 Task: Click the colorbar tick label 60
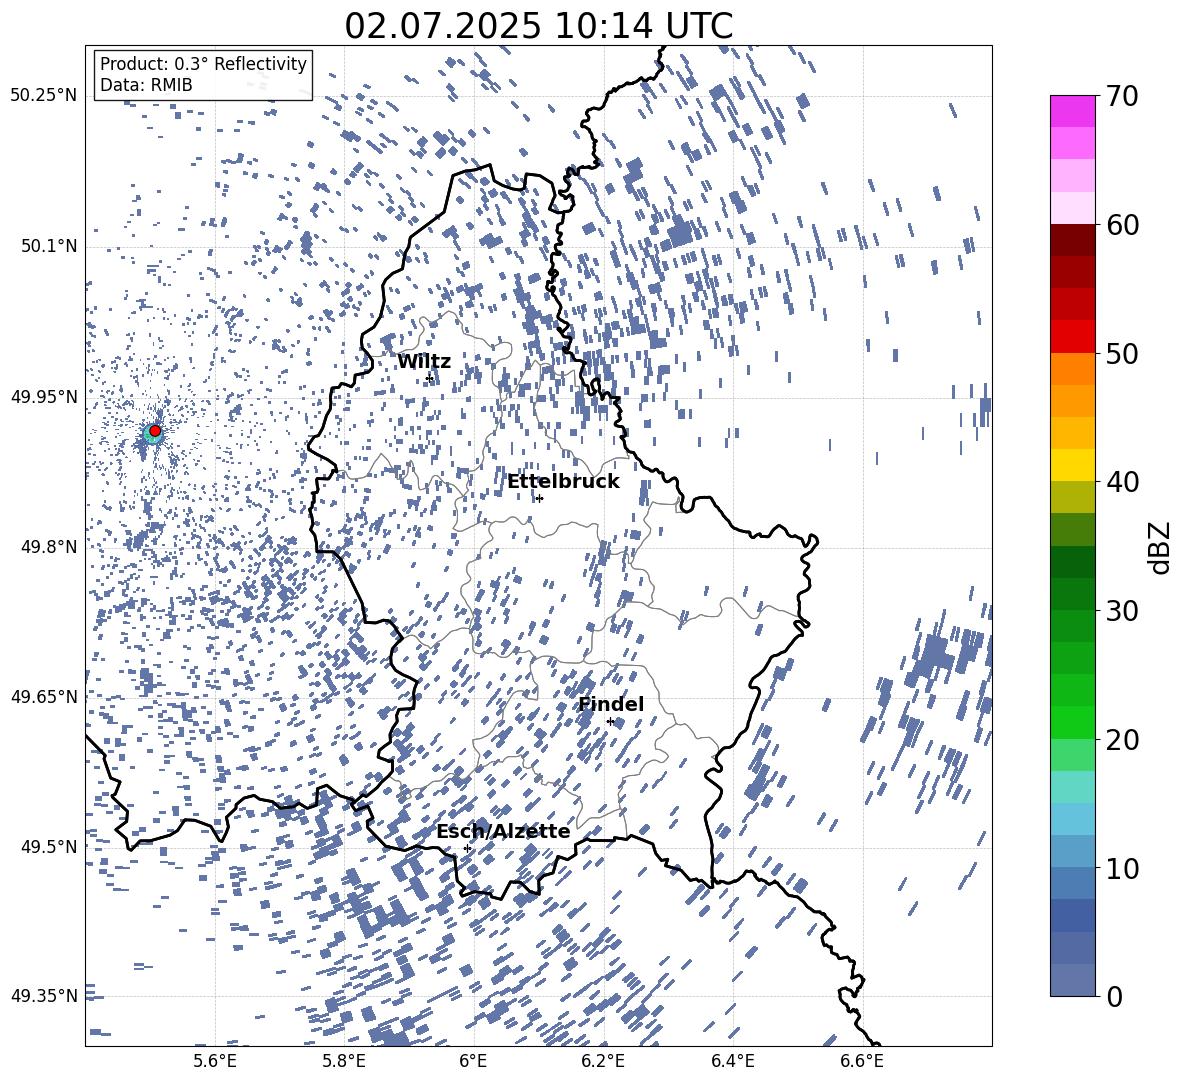click(x=1122, y=225)
